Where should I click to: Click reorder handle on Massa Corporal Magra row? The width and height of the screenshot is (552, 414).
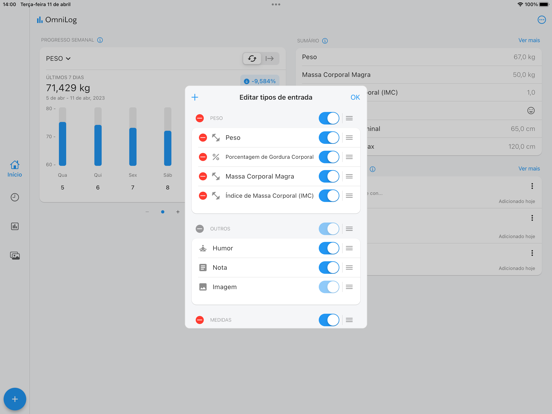349,176
